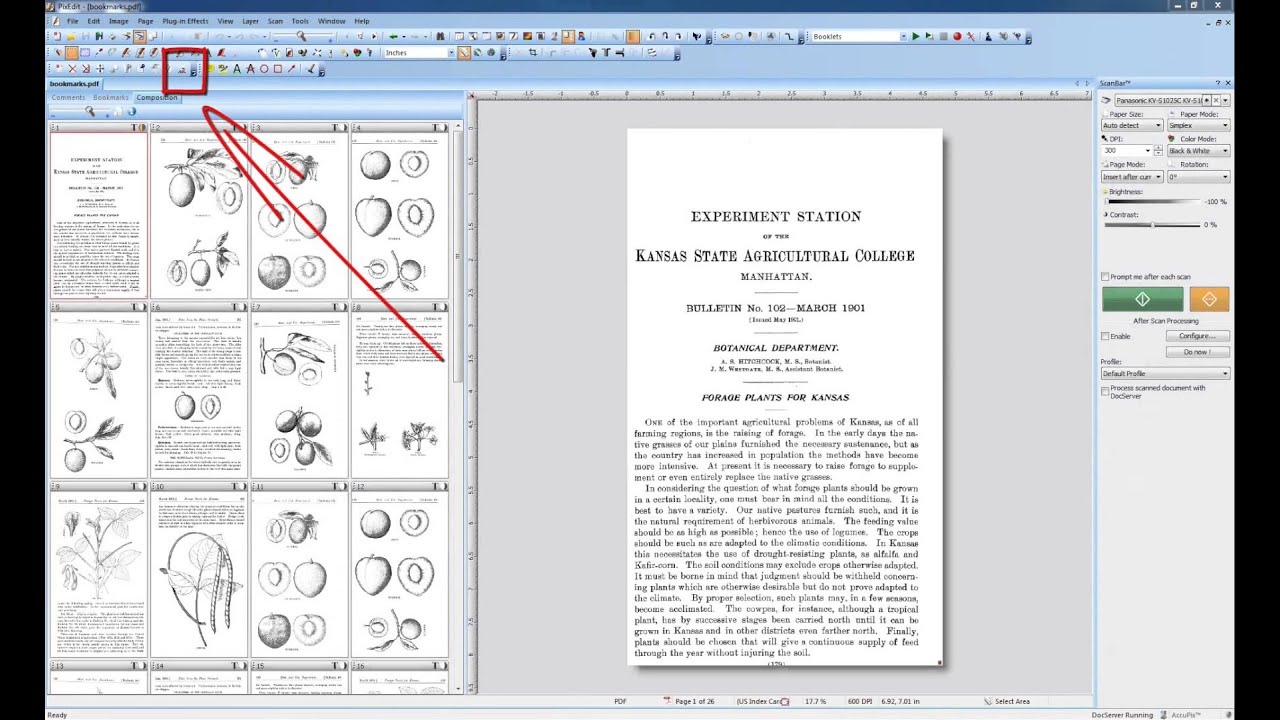The image size is (1280, 720).
Task: Open the Scan menu
Action: click(275, 20)
